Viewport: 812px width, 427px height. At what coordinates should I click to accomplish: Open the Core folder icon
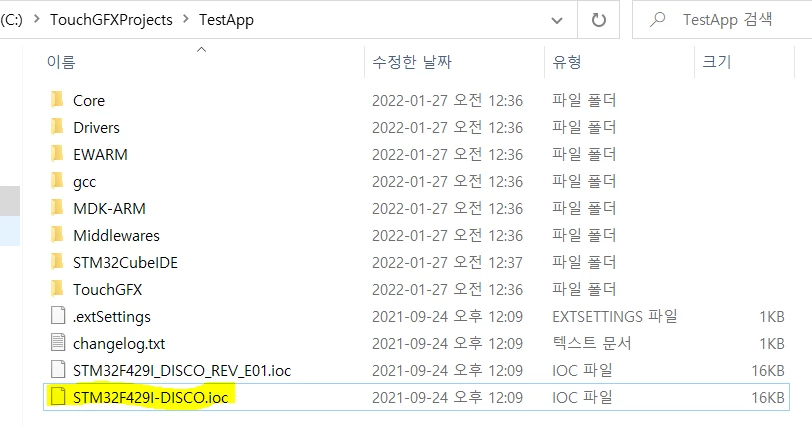(x=57, y=99)
